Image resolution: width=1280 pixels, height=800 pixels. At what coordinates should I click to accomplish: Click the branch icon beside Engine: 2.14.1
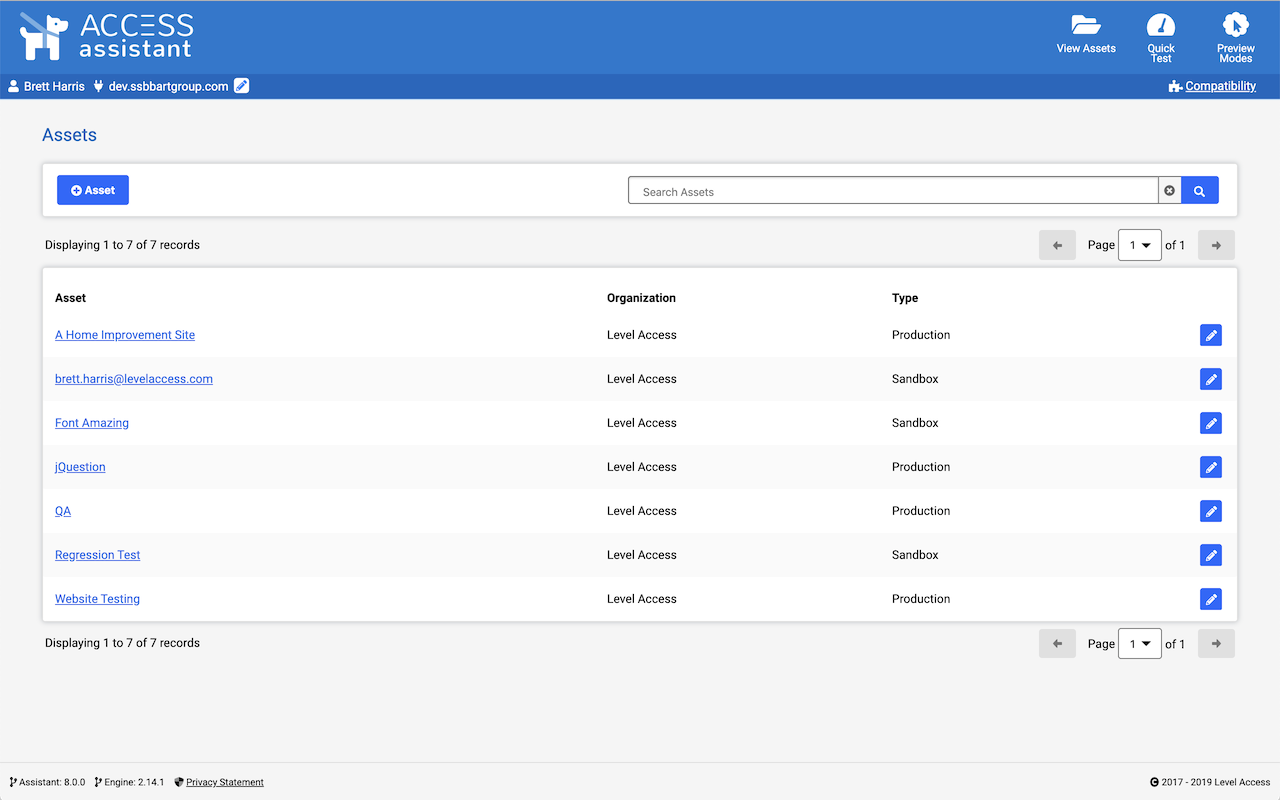[98, 782]
